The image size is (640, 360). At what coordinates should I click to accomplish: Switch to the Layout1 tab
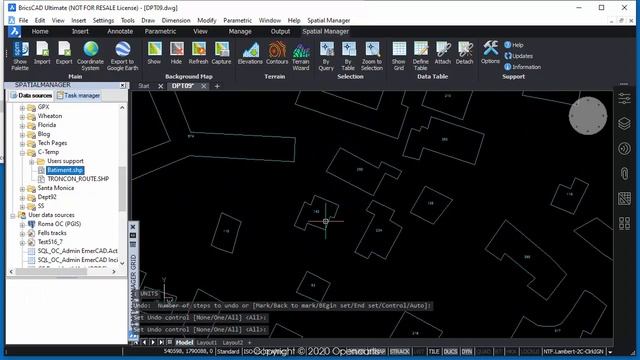tap(207, 342)
